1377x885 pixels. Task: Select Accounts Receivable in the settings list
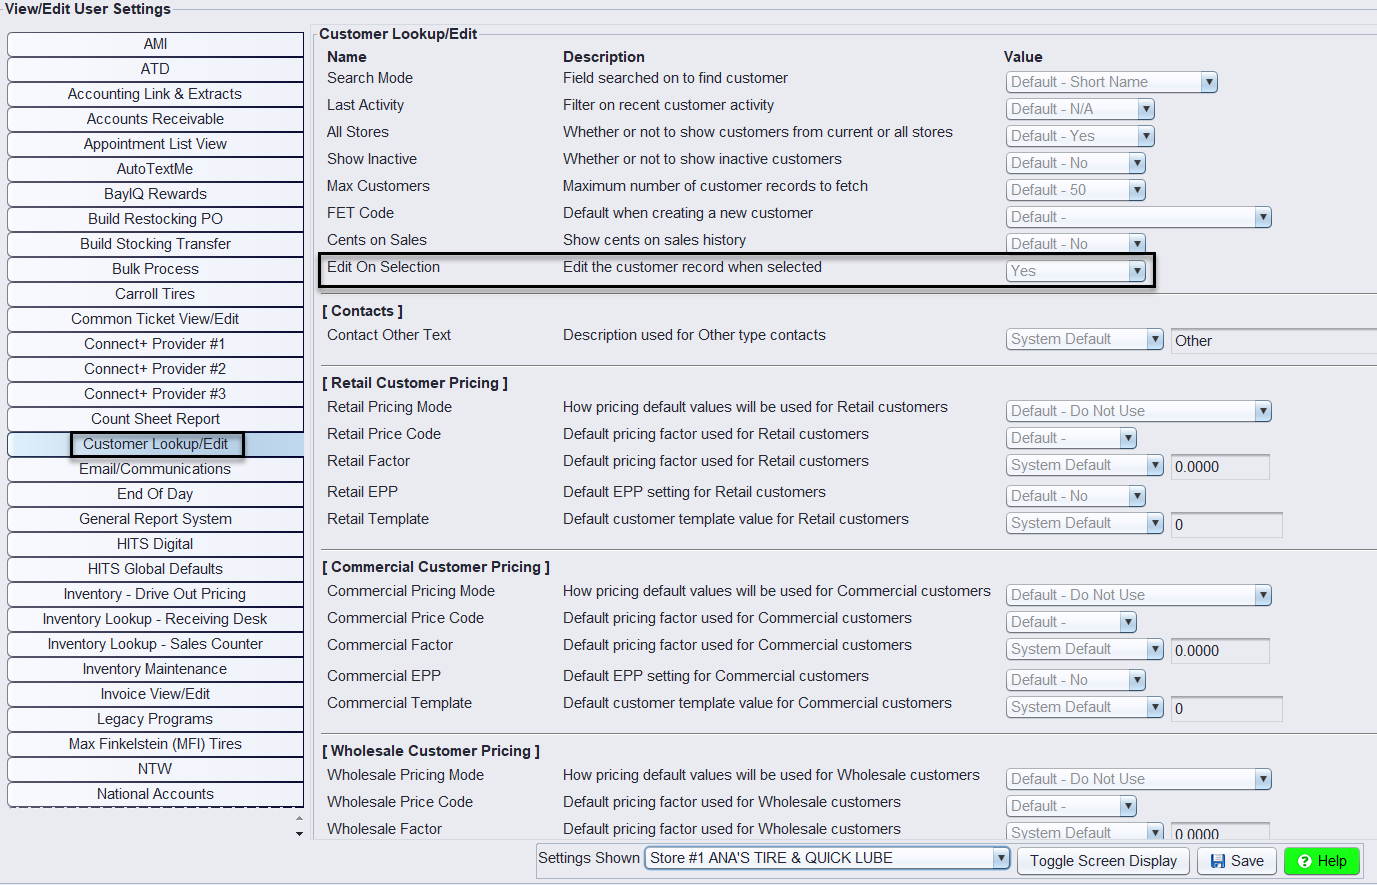pyautogui.click(x=155, y=119)
